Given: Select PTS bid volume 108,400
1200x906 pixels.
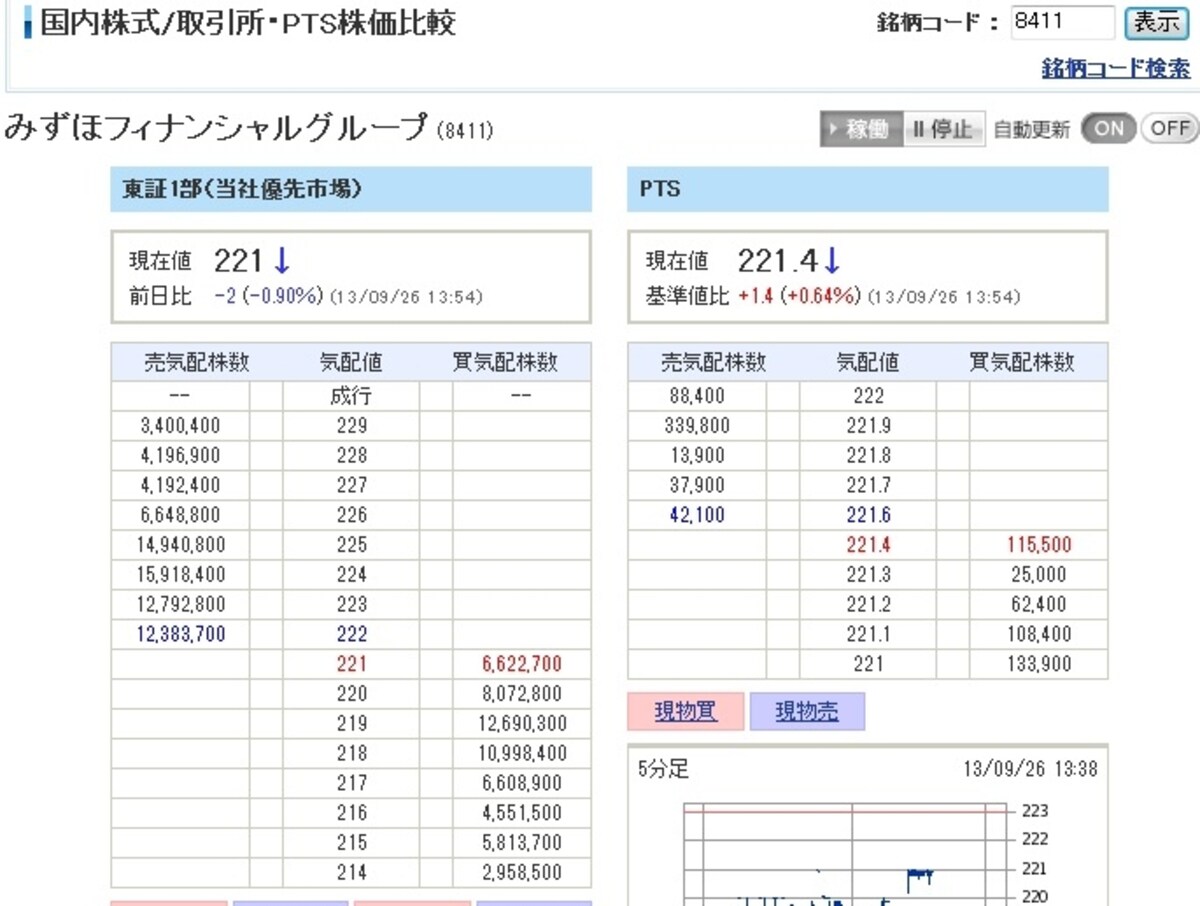Looking at the screenshot, I should 1038,634.
